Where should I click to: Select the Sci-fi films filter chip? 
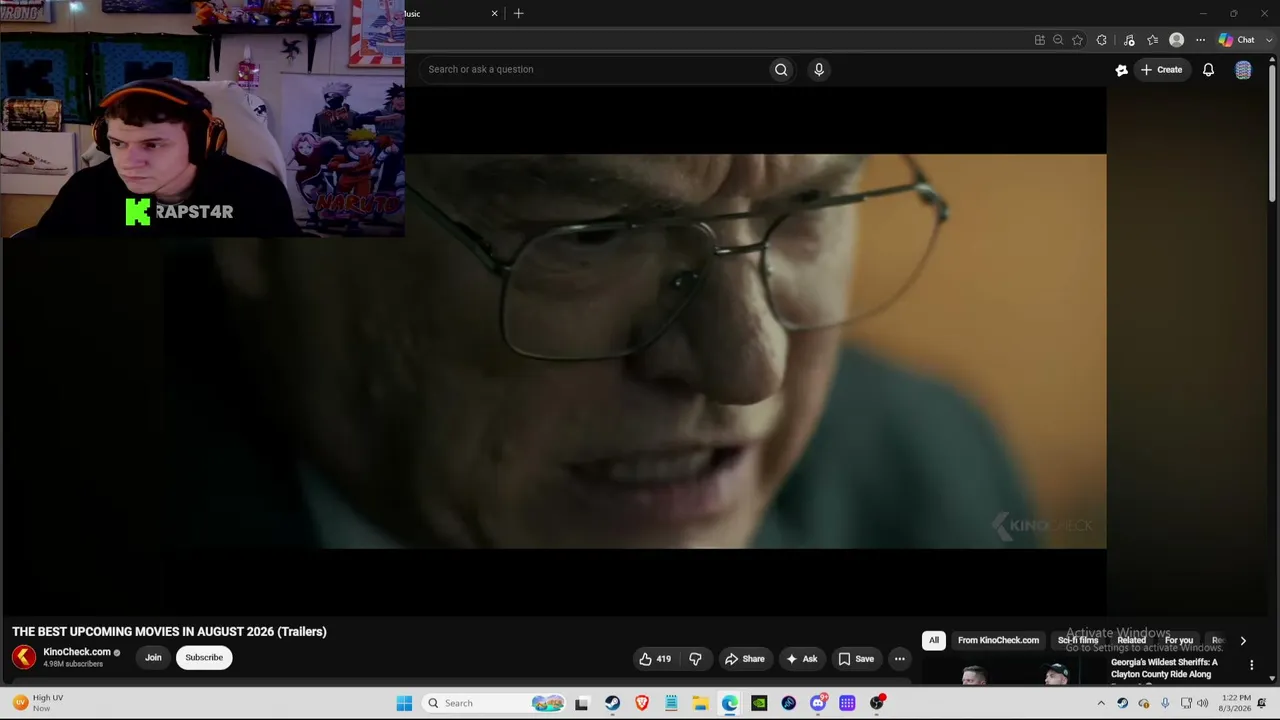click(1078, 640)
